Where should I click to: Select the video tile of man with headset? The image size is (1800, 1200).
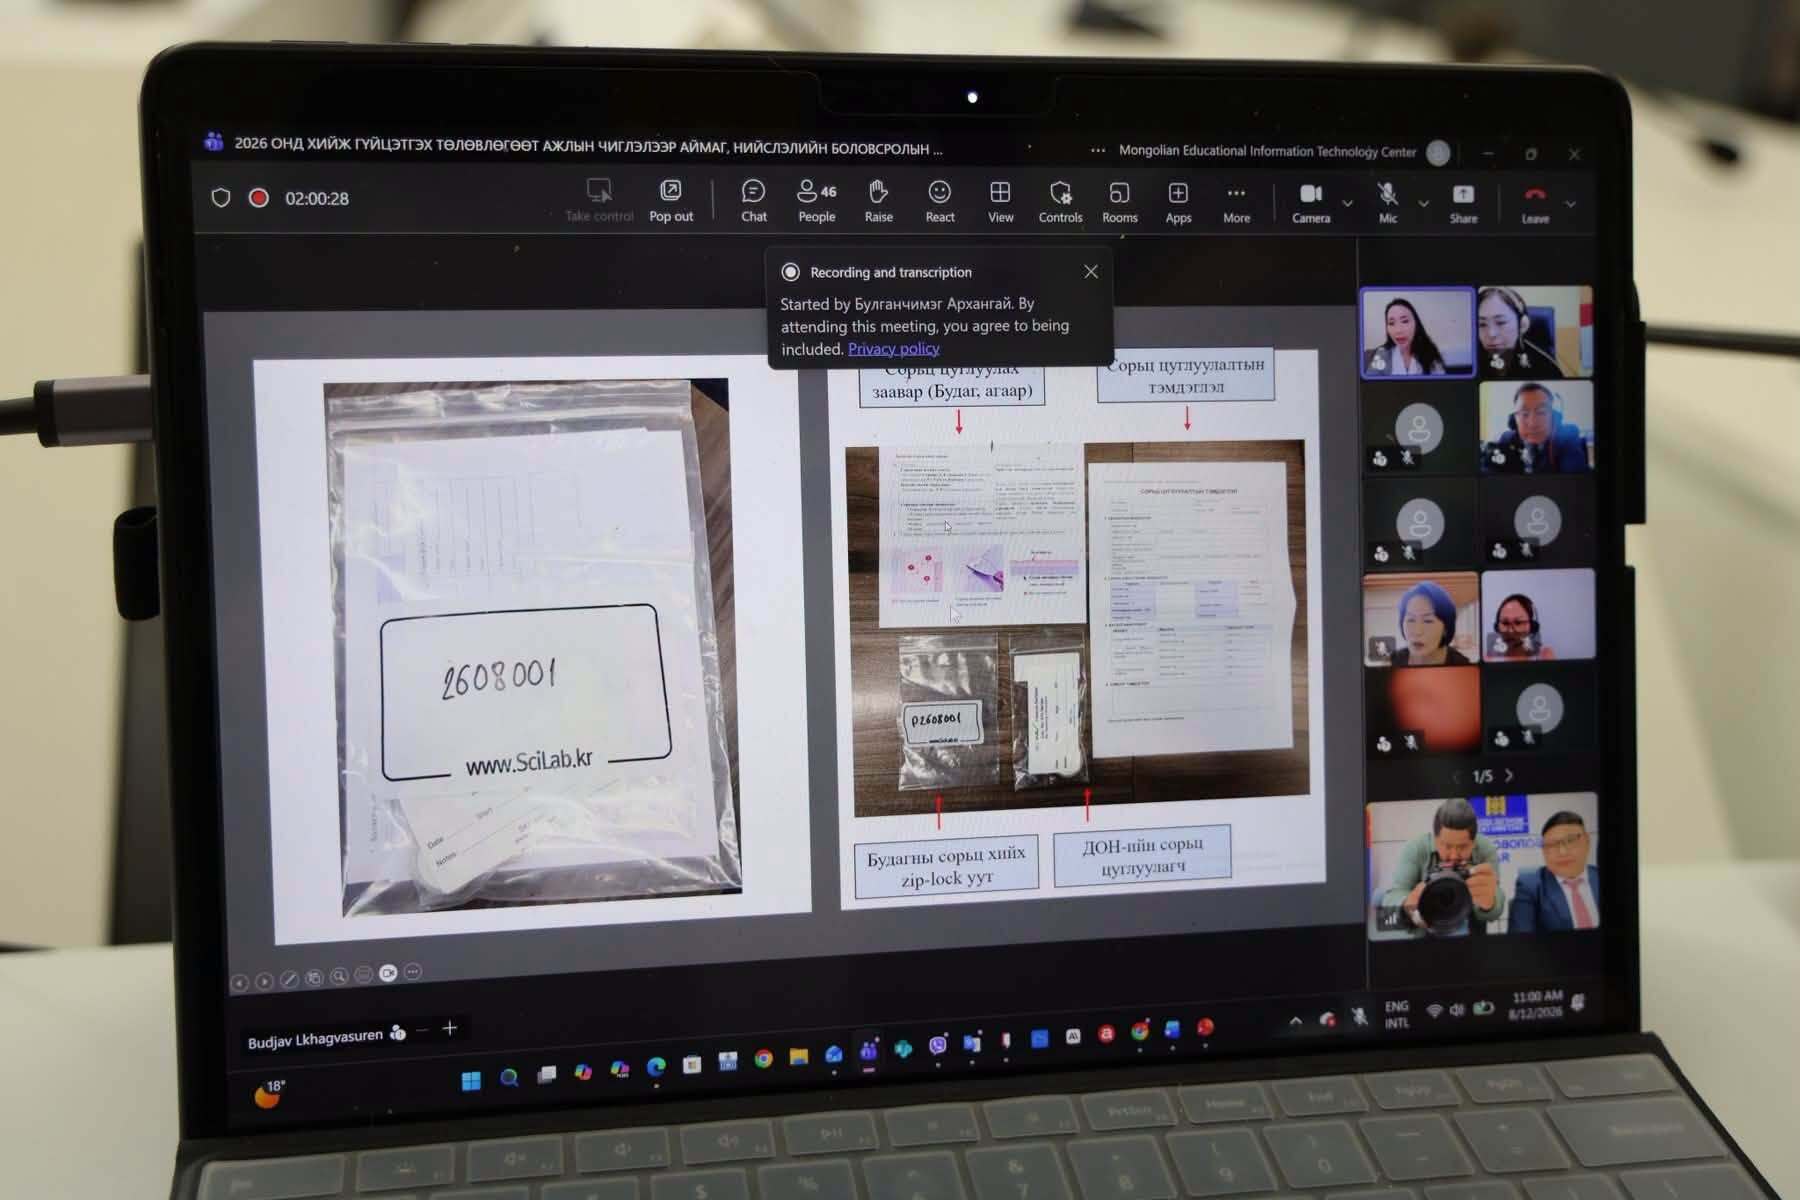(1536, 426)
